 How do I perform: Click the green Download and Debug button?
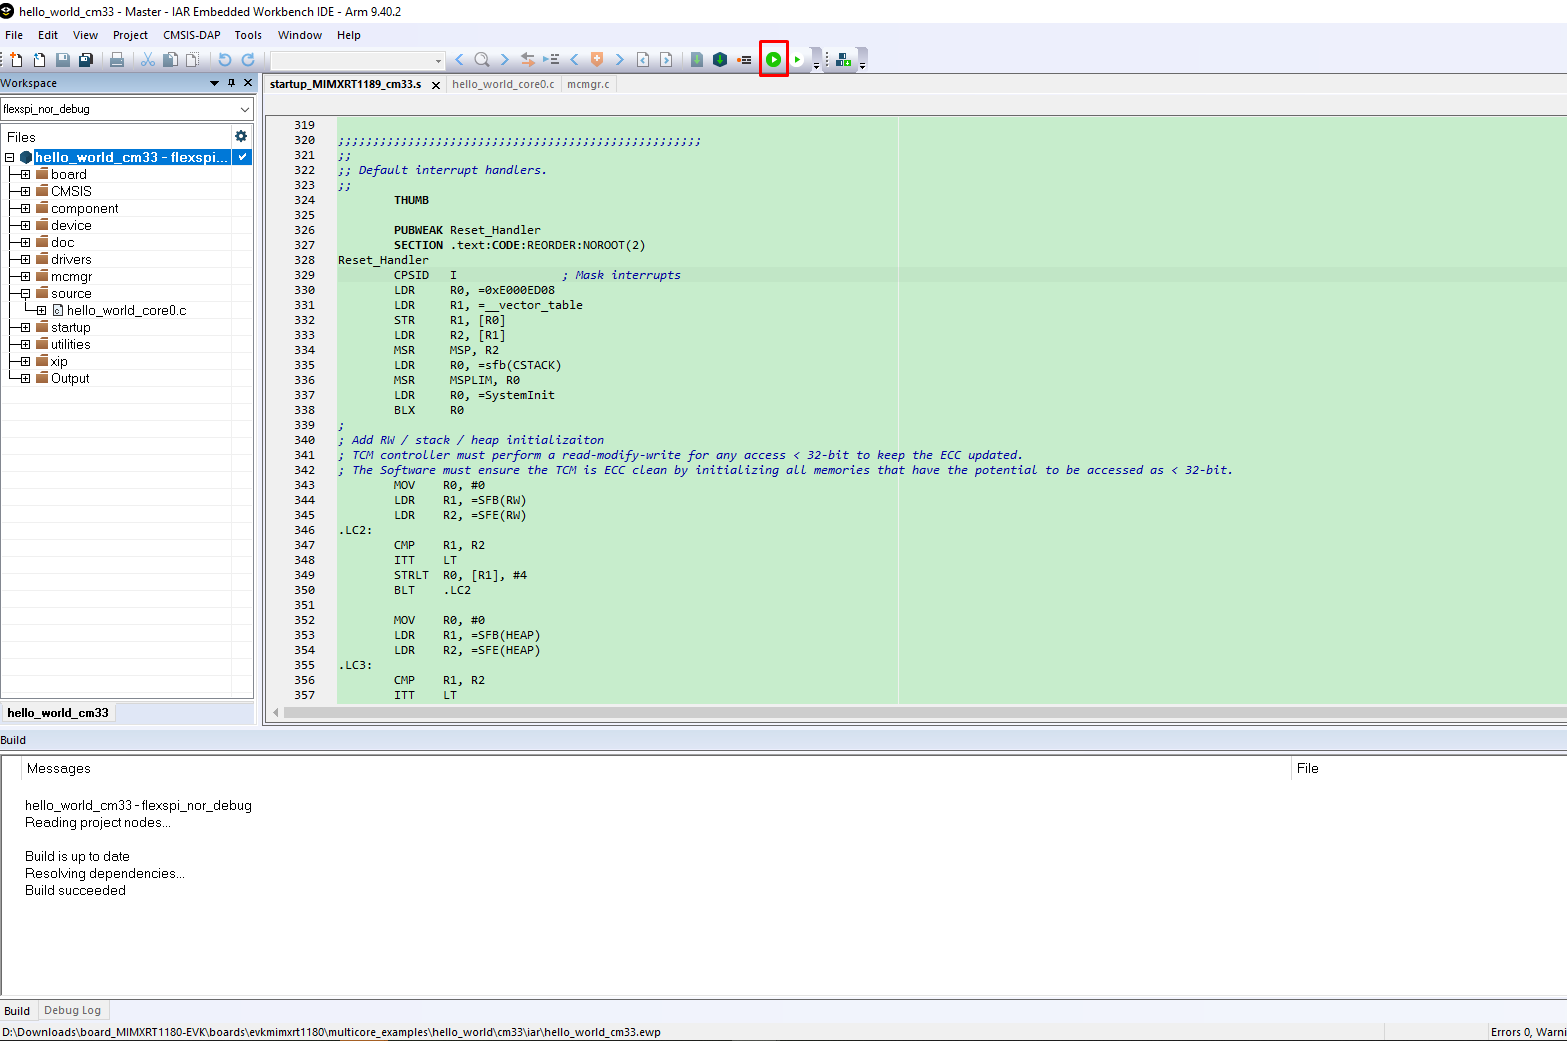pos(773,60)
